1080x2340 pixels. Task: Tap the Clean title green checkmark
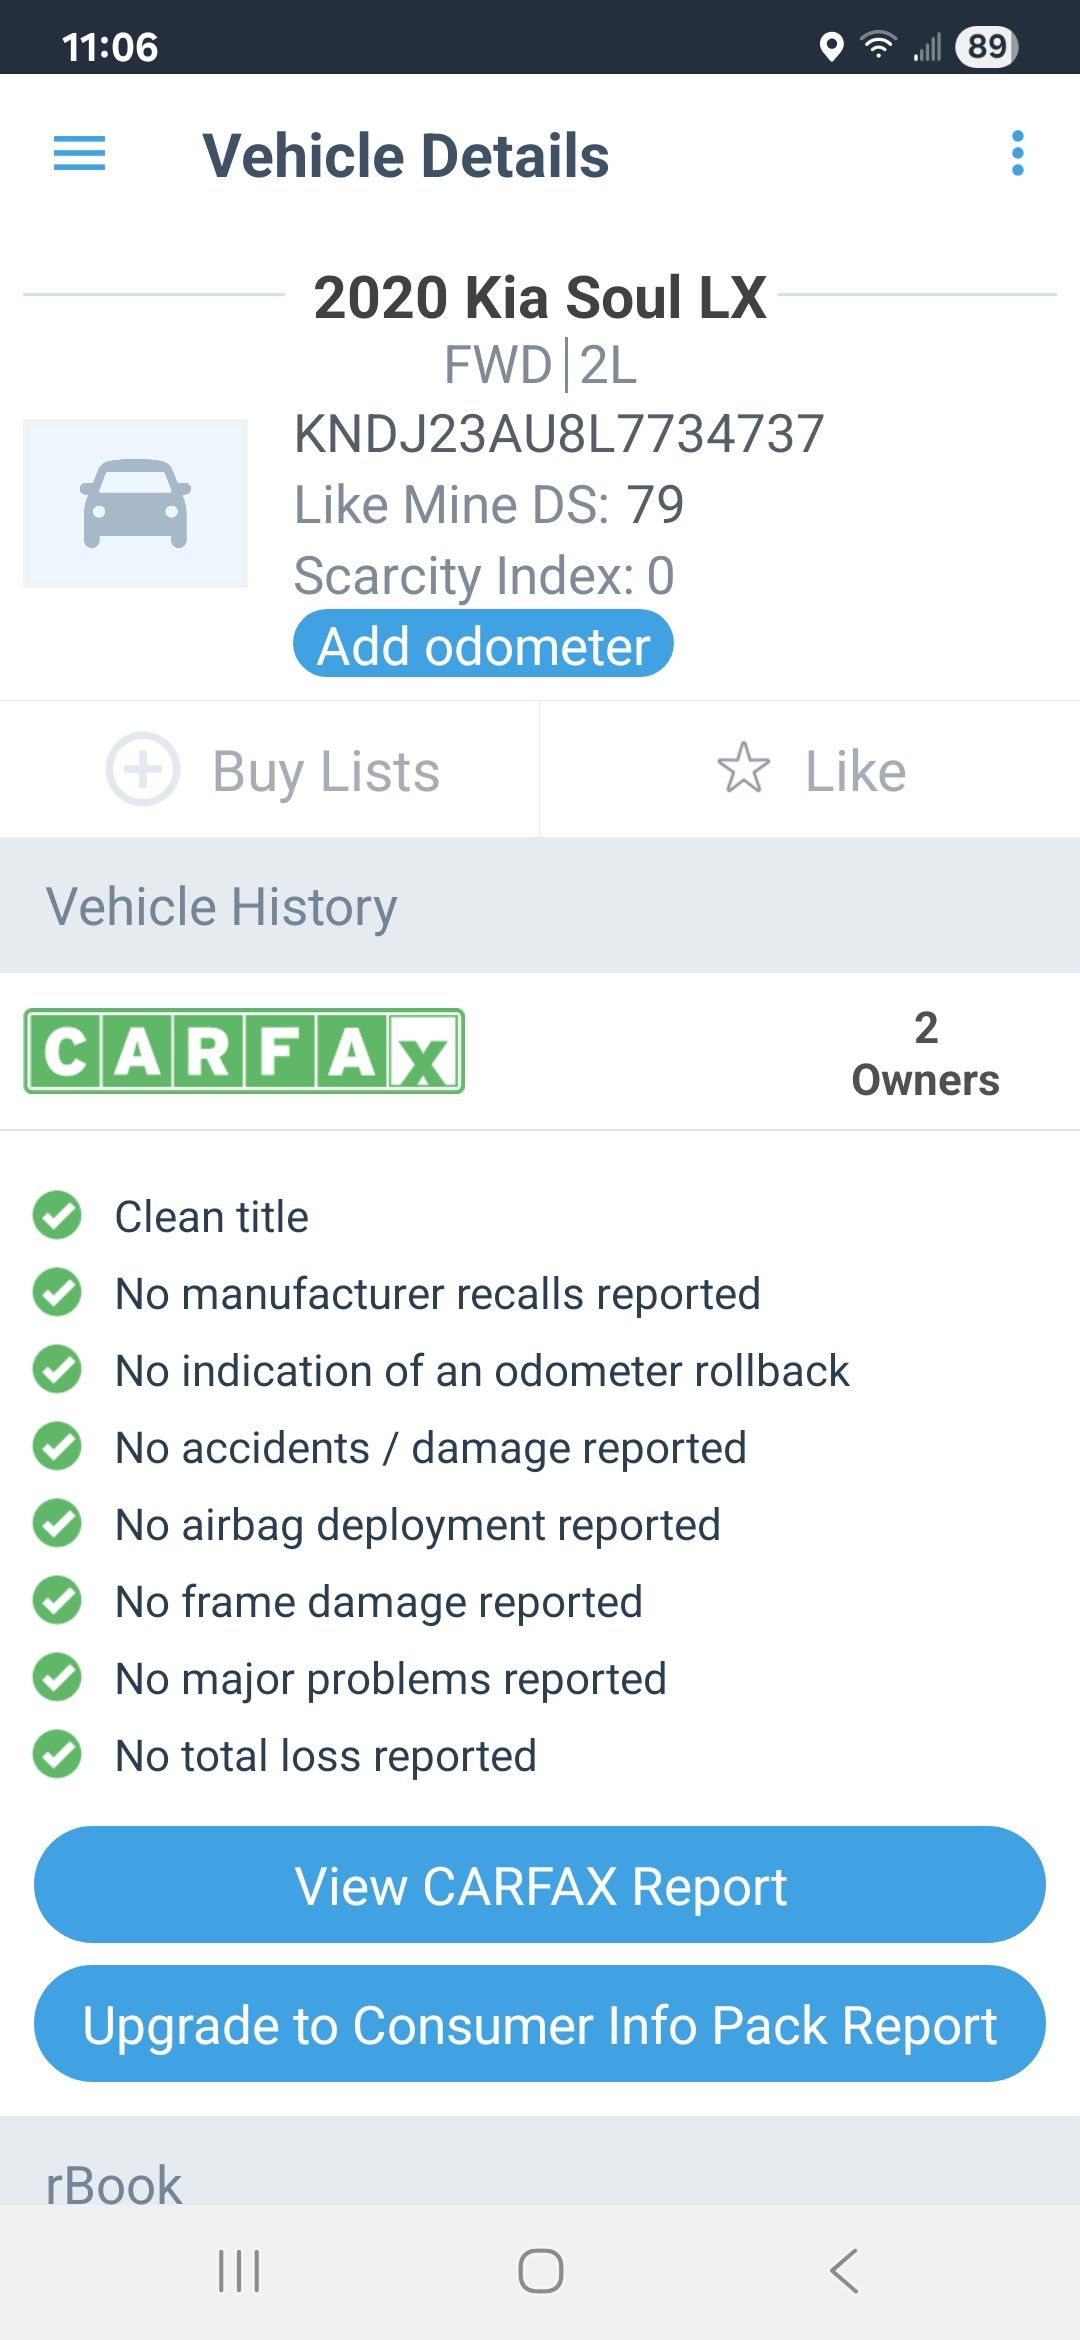pos(58,1216)
